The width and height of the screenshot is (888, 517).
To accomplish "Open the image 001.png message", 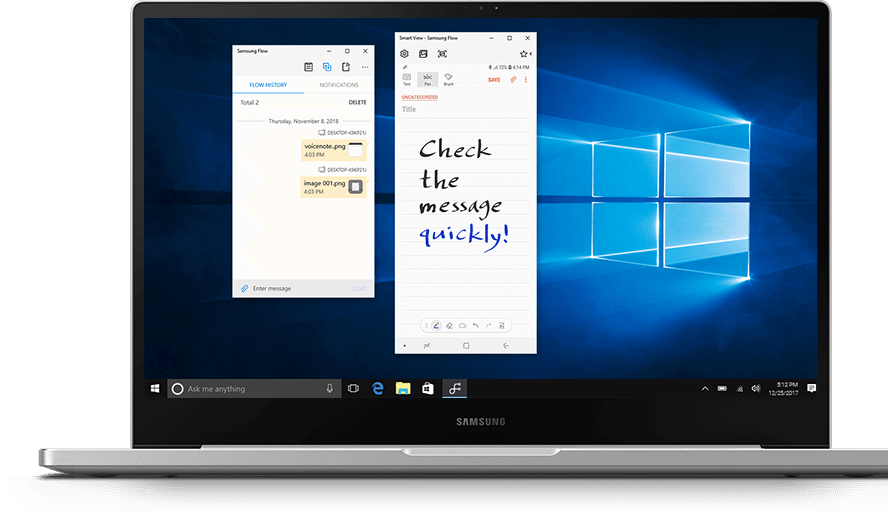I will pos(333,187).
